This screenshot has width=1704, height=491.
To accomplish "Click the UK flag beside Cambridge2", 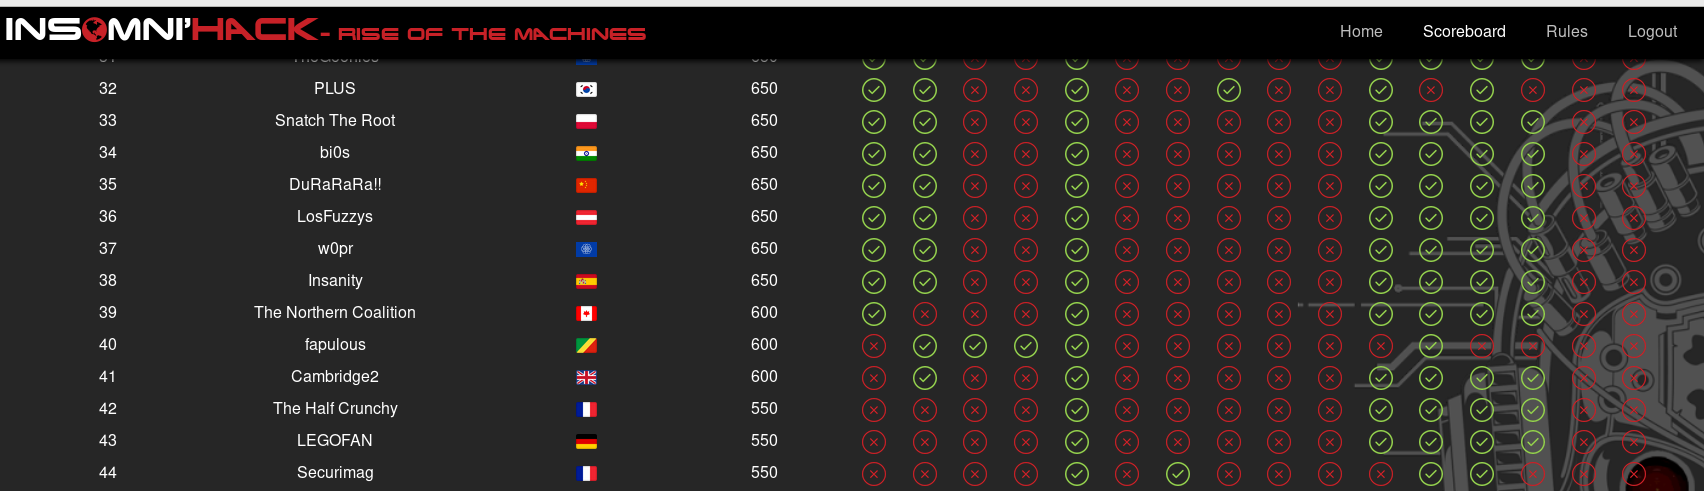I will [x=586, y=378].
